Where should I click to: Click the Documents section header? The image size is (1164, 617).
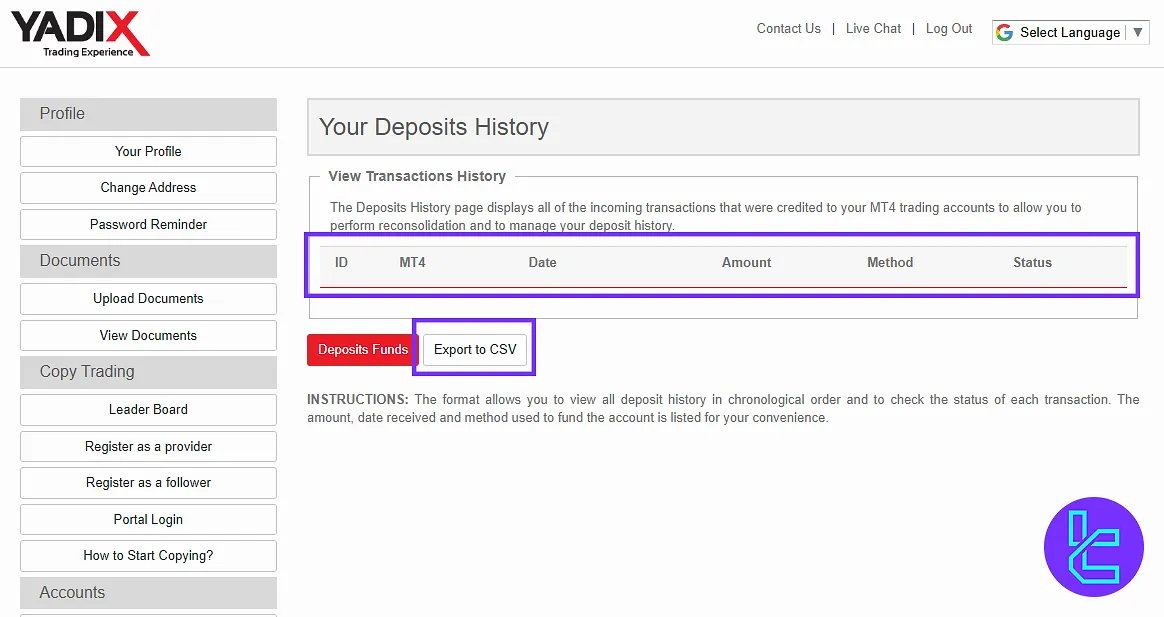pos(148,261)
